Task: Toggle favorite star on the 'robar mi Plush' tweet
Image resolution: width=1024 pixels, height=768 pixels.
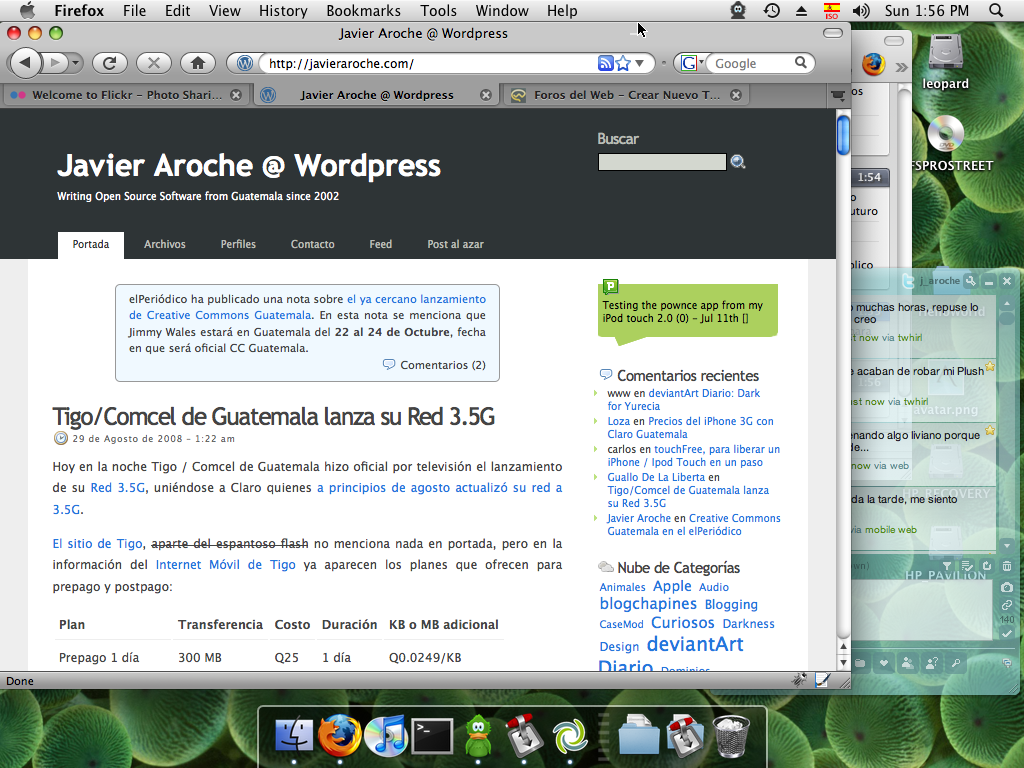Action: (990, 367)
